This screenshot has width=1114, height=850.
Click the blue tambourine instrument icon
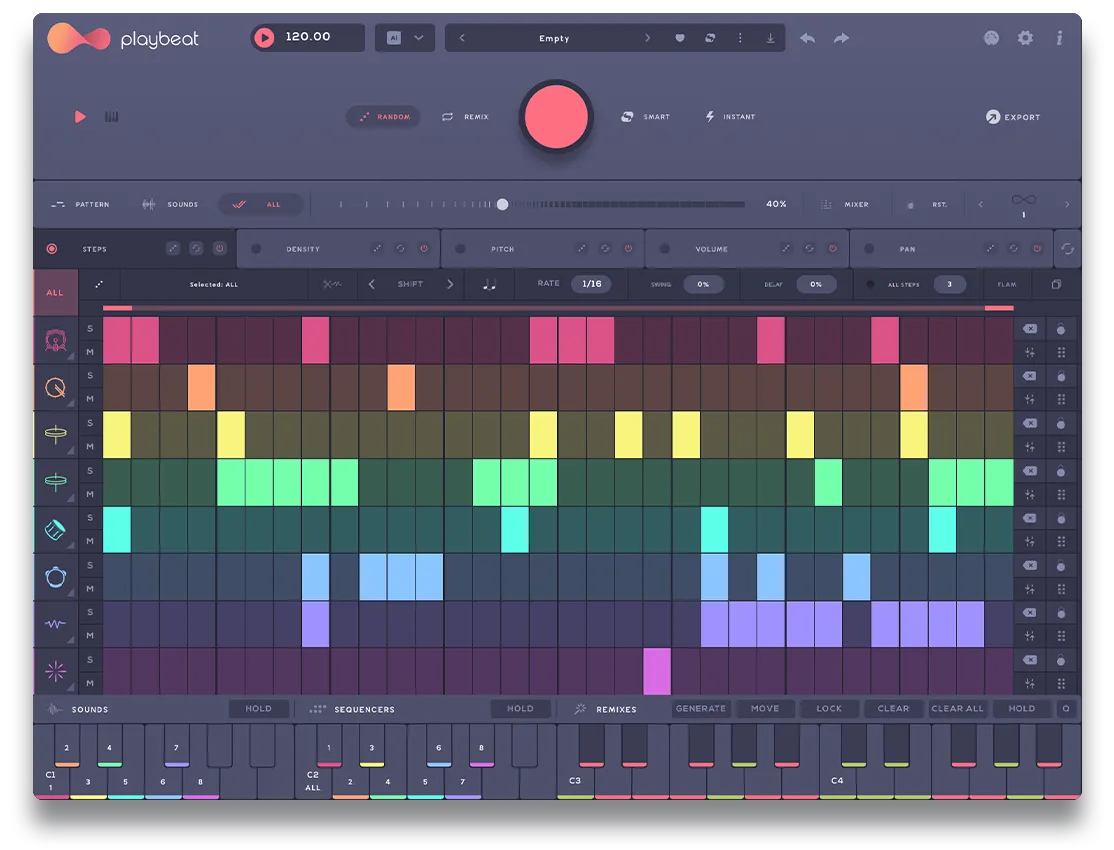pos(55,576)
